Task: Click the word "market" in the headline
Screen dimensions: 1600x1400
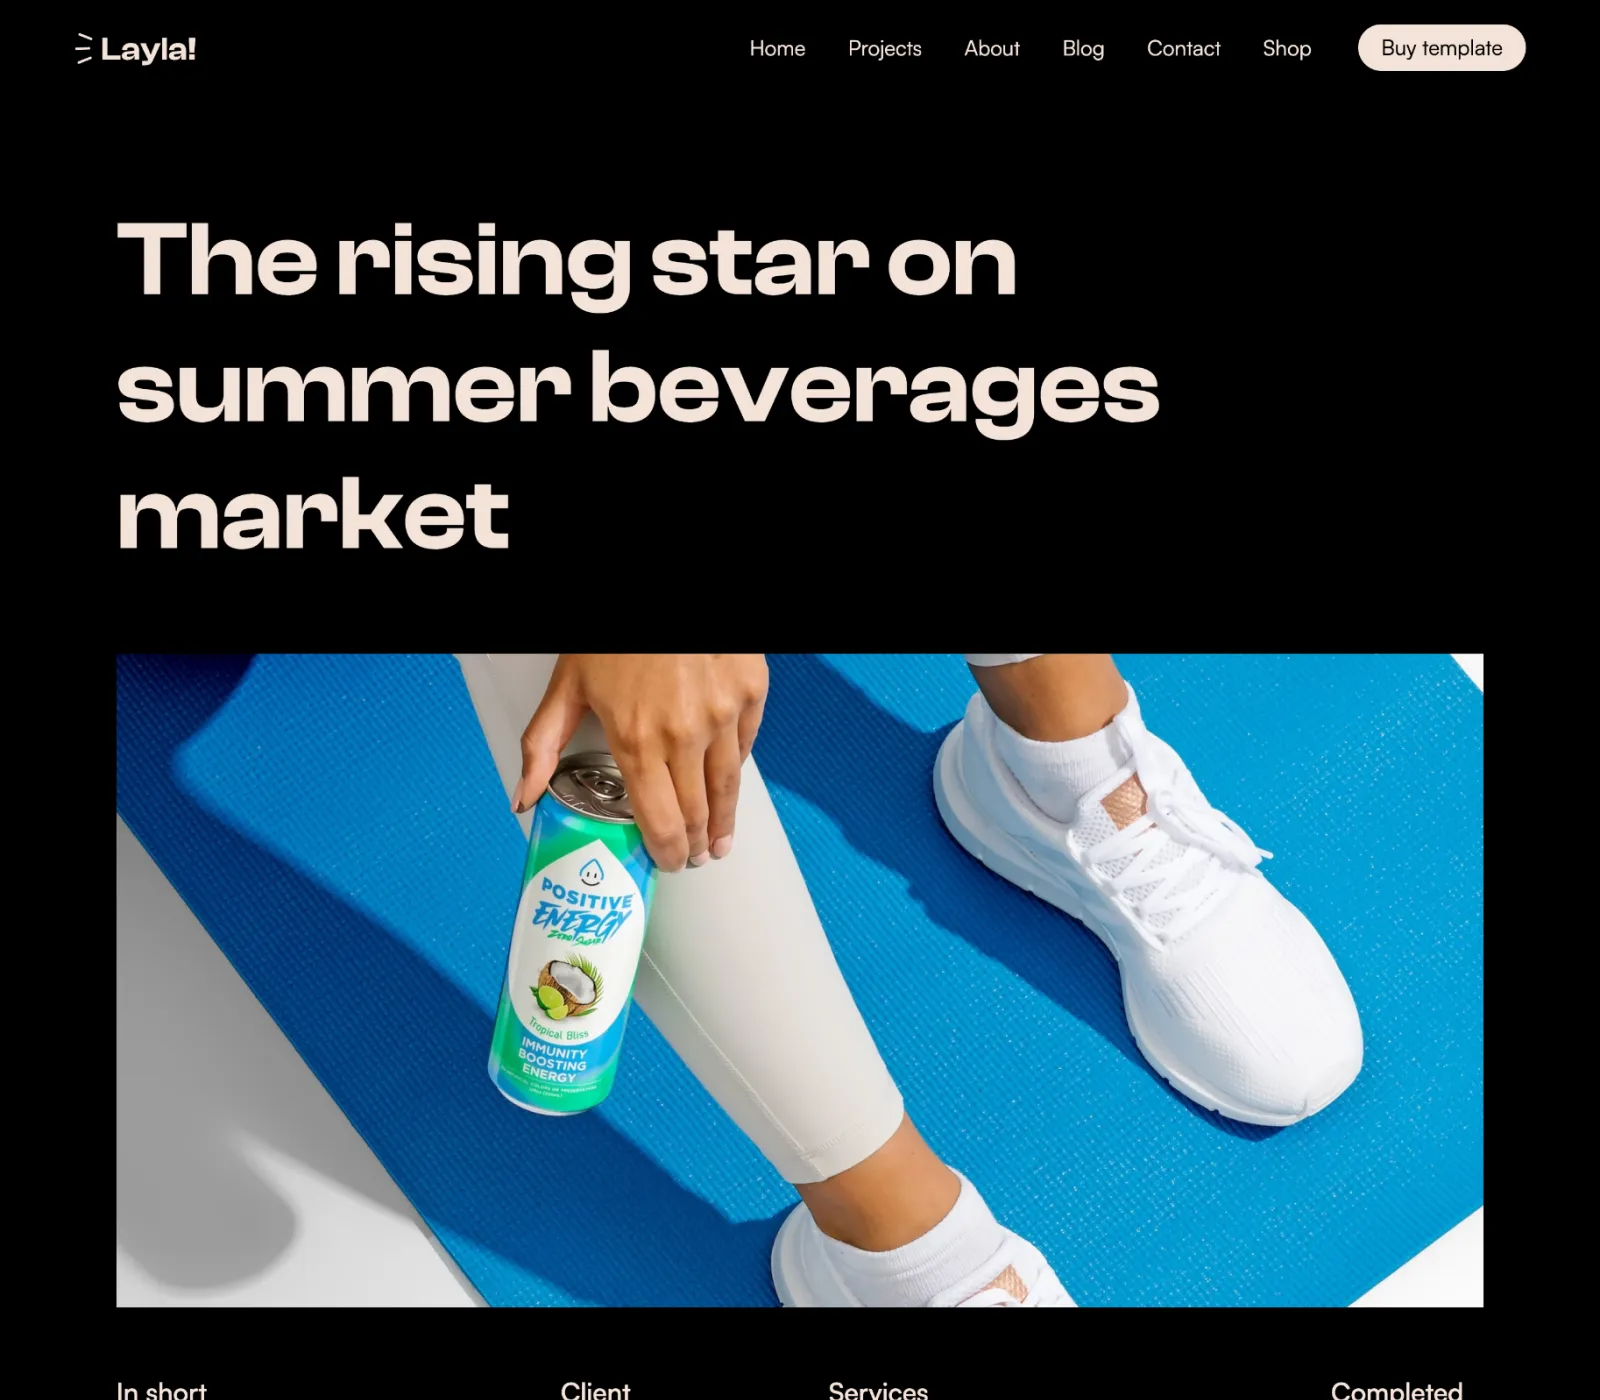Action: click(x=313, y=514)
